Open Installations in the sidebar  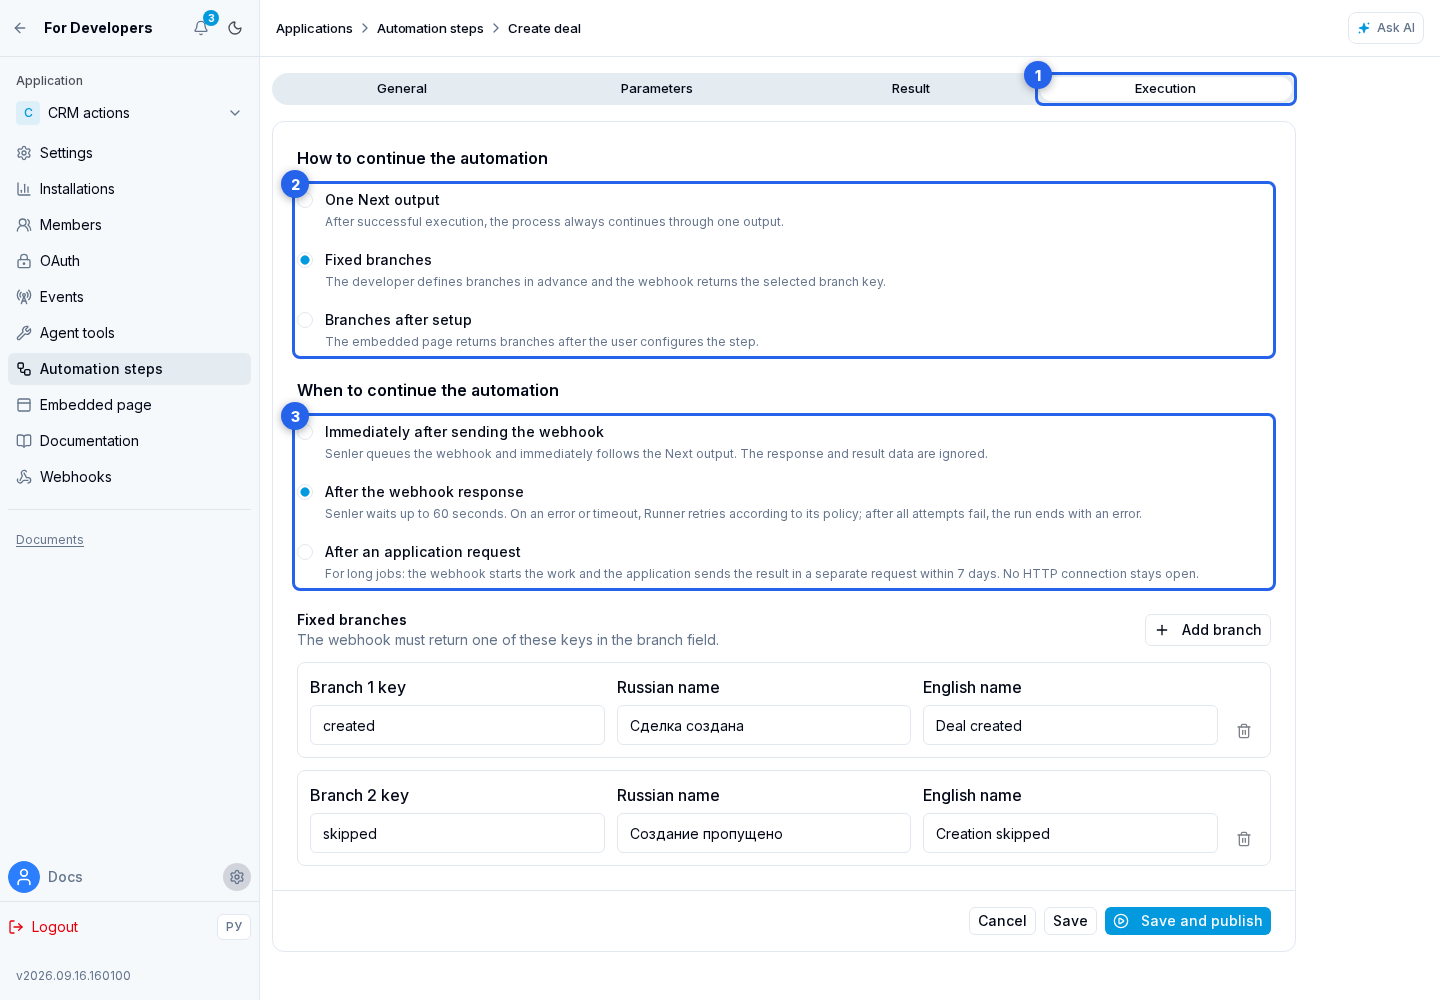(x=129, y=189)
